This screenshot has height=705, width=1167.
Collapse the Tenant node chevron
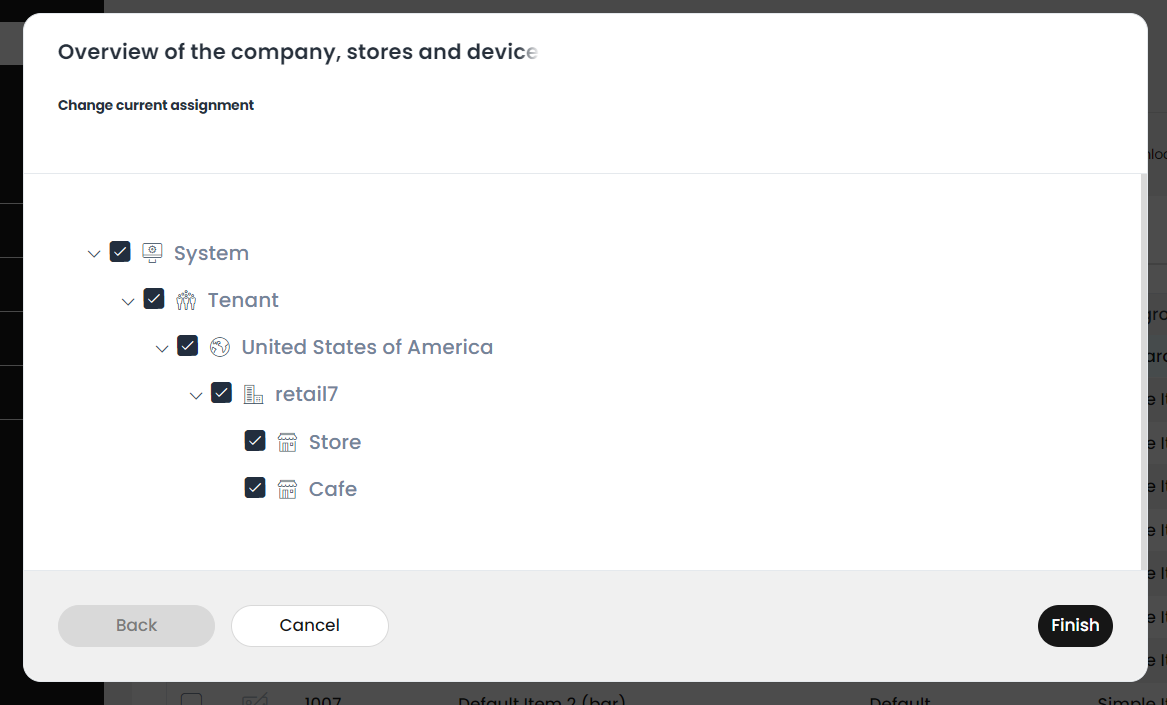(x=128, y=302)
